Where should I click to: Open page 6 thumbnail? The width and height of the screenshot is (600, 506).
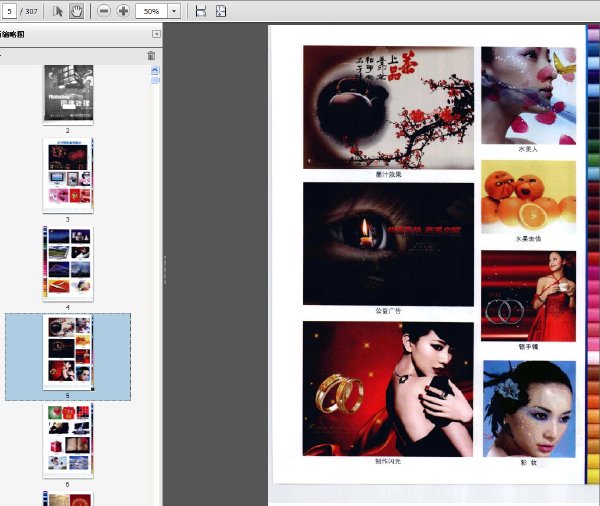(68, 440)
